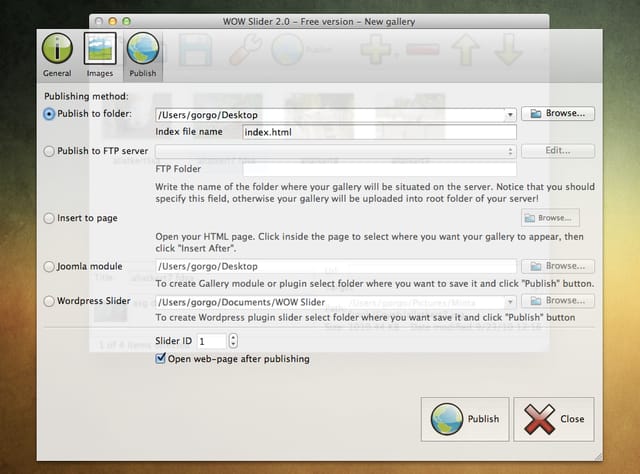
Task: Click the move up arrow in background toolbar
Action: [x=465, y=50]
